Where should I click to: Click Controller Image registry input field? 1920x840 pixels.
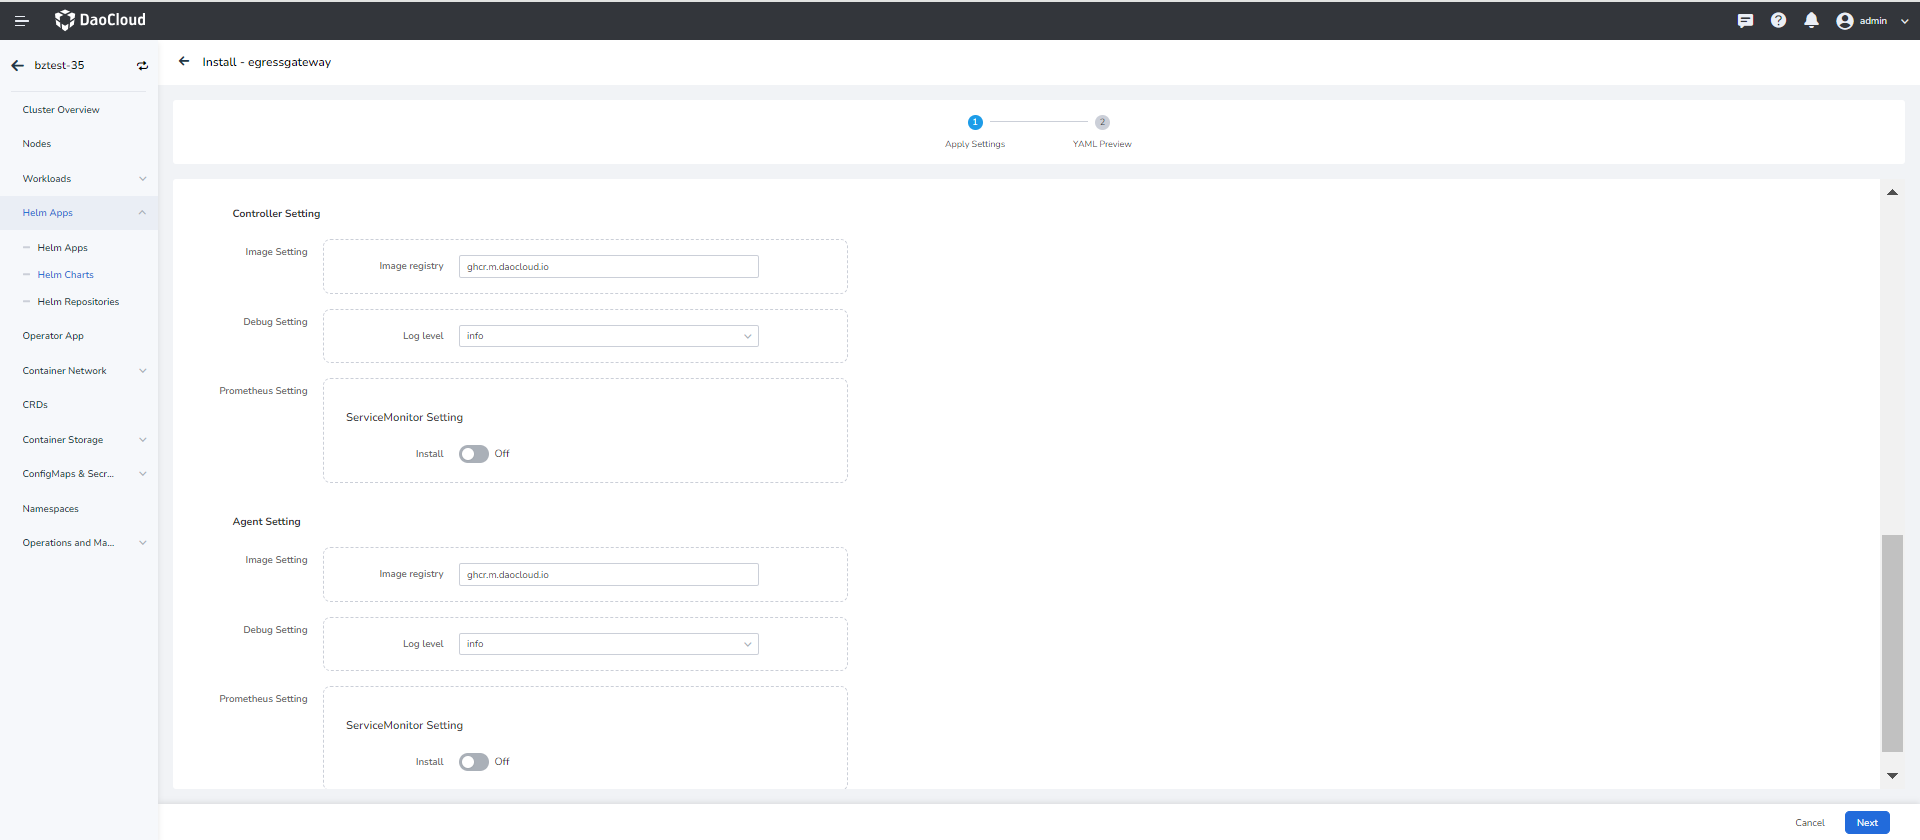[x=608, y=266]
